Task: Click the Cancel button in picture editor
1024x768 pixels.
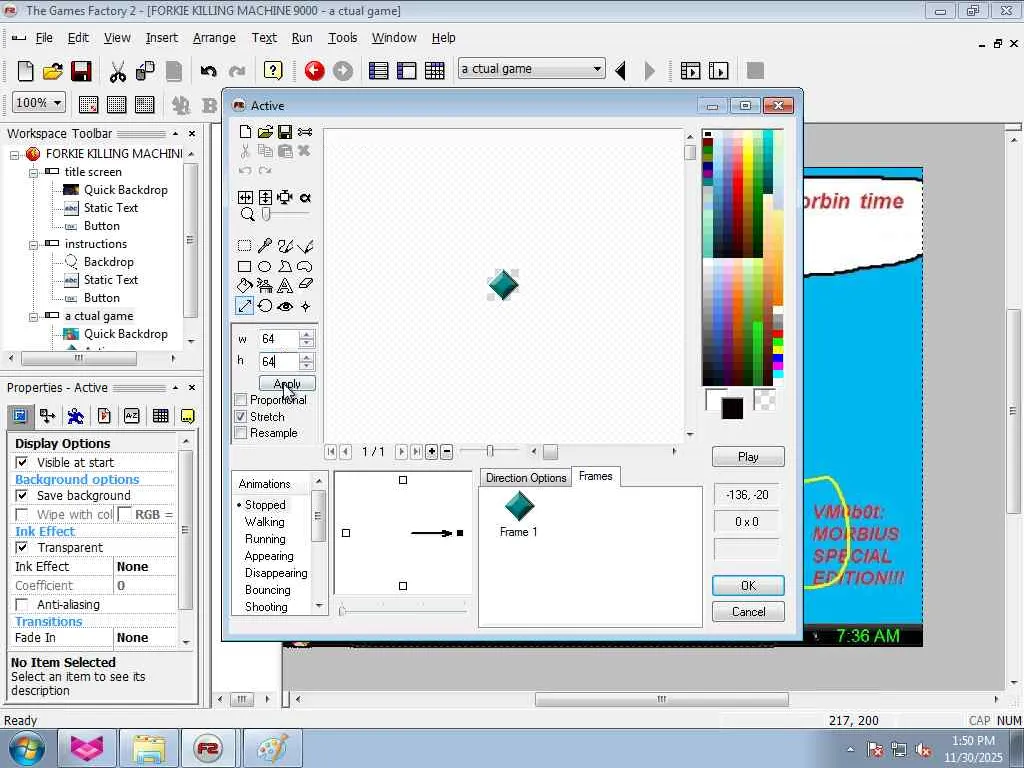Action: pyautogui.click(x=748, y=612)
